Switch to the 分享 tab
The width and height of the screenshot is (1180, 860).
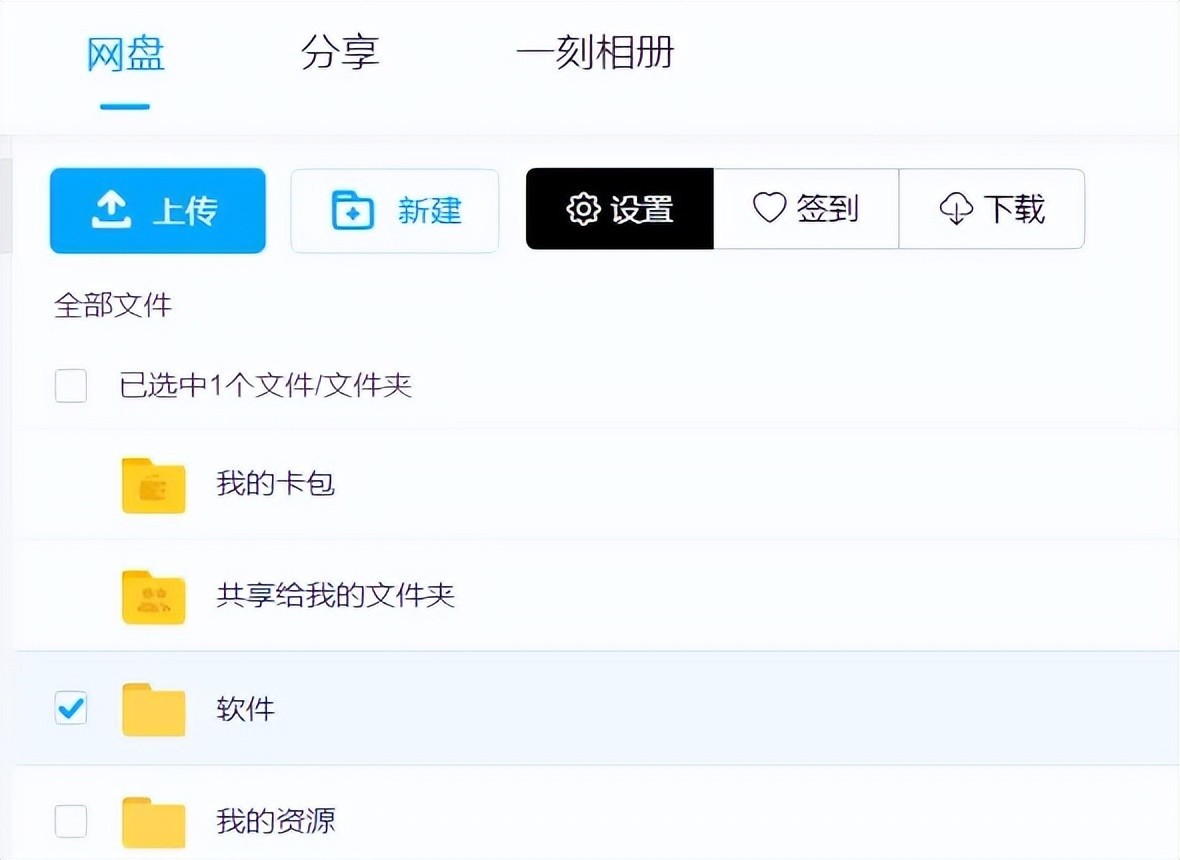340,53
